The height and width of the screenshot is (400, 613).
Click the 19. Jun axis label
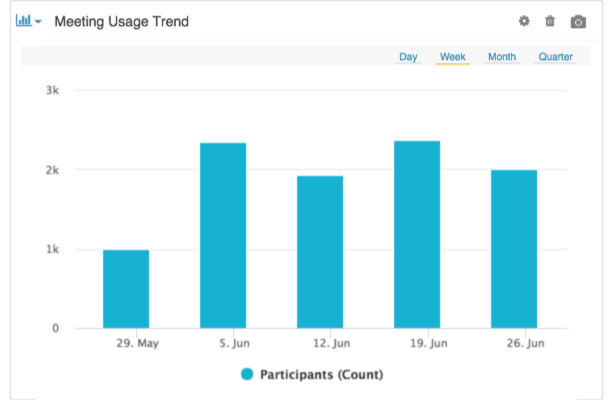click(428, 343)
